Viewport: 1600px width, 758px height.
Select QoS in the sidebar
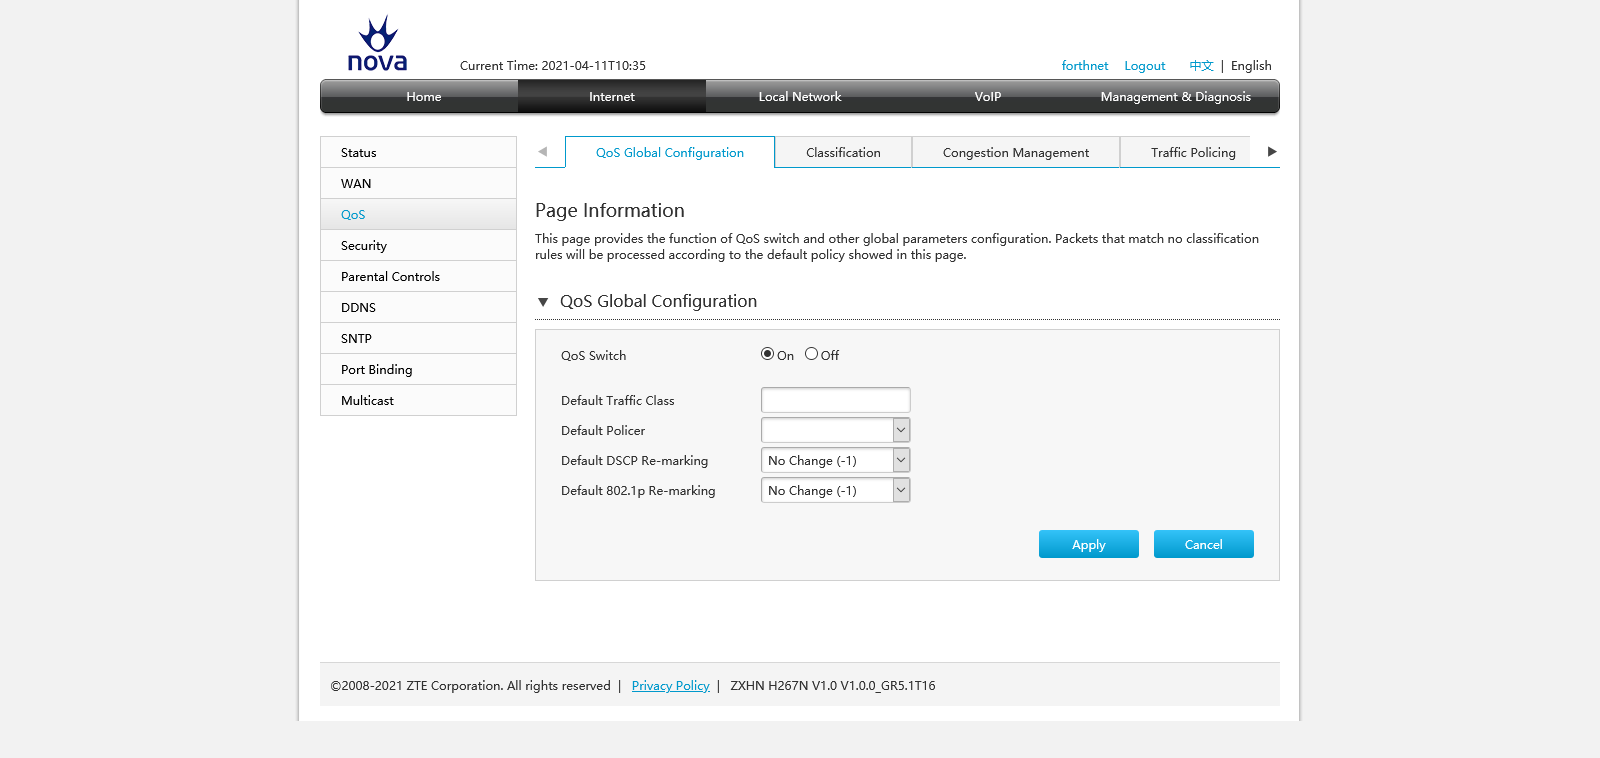(x=418, y=214)
